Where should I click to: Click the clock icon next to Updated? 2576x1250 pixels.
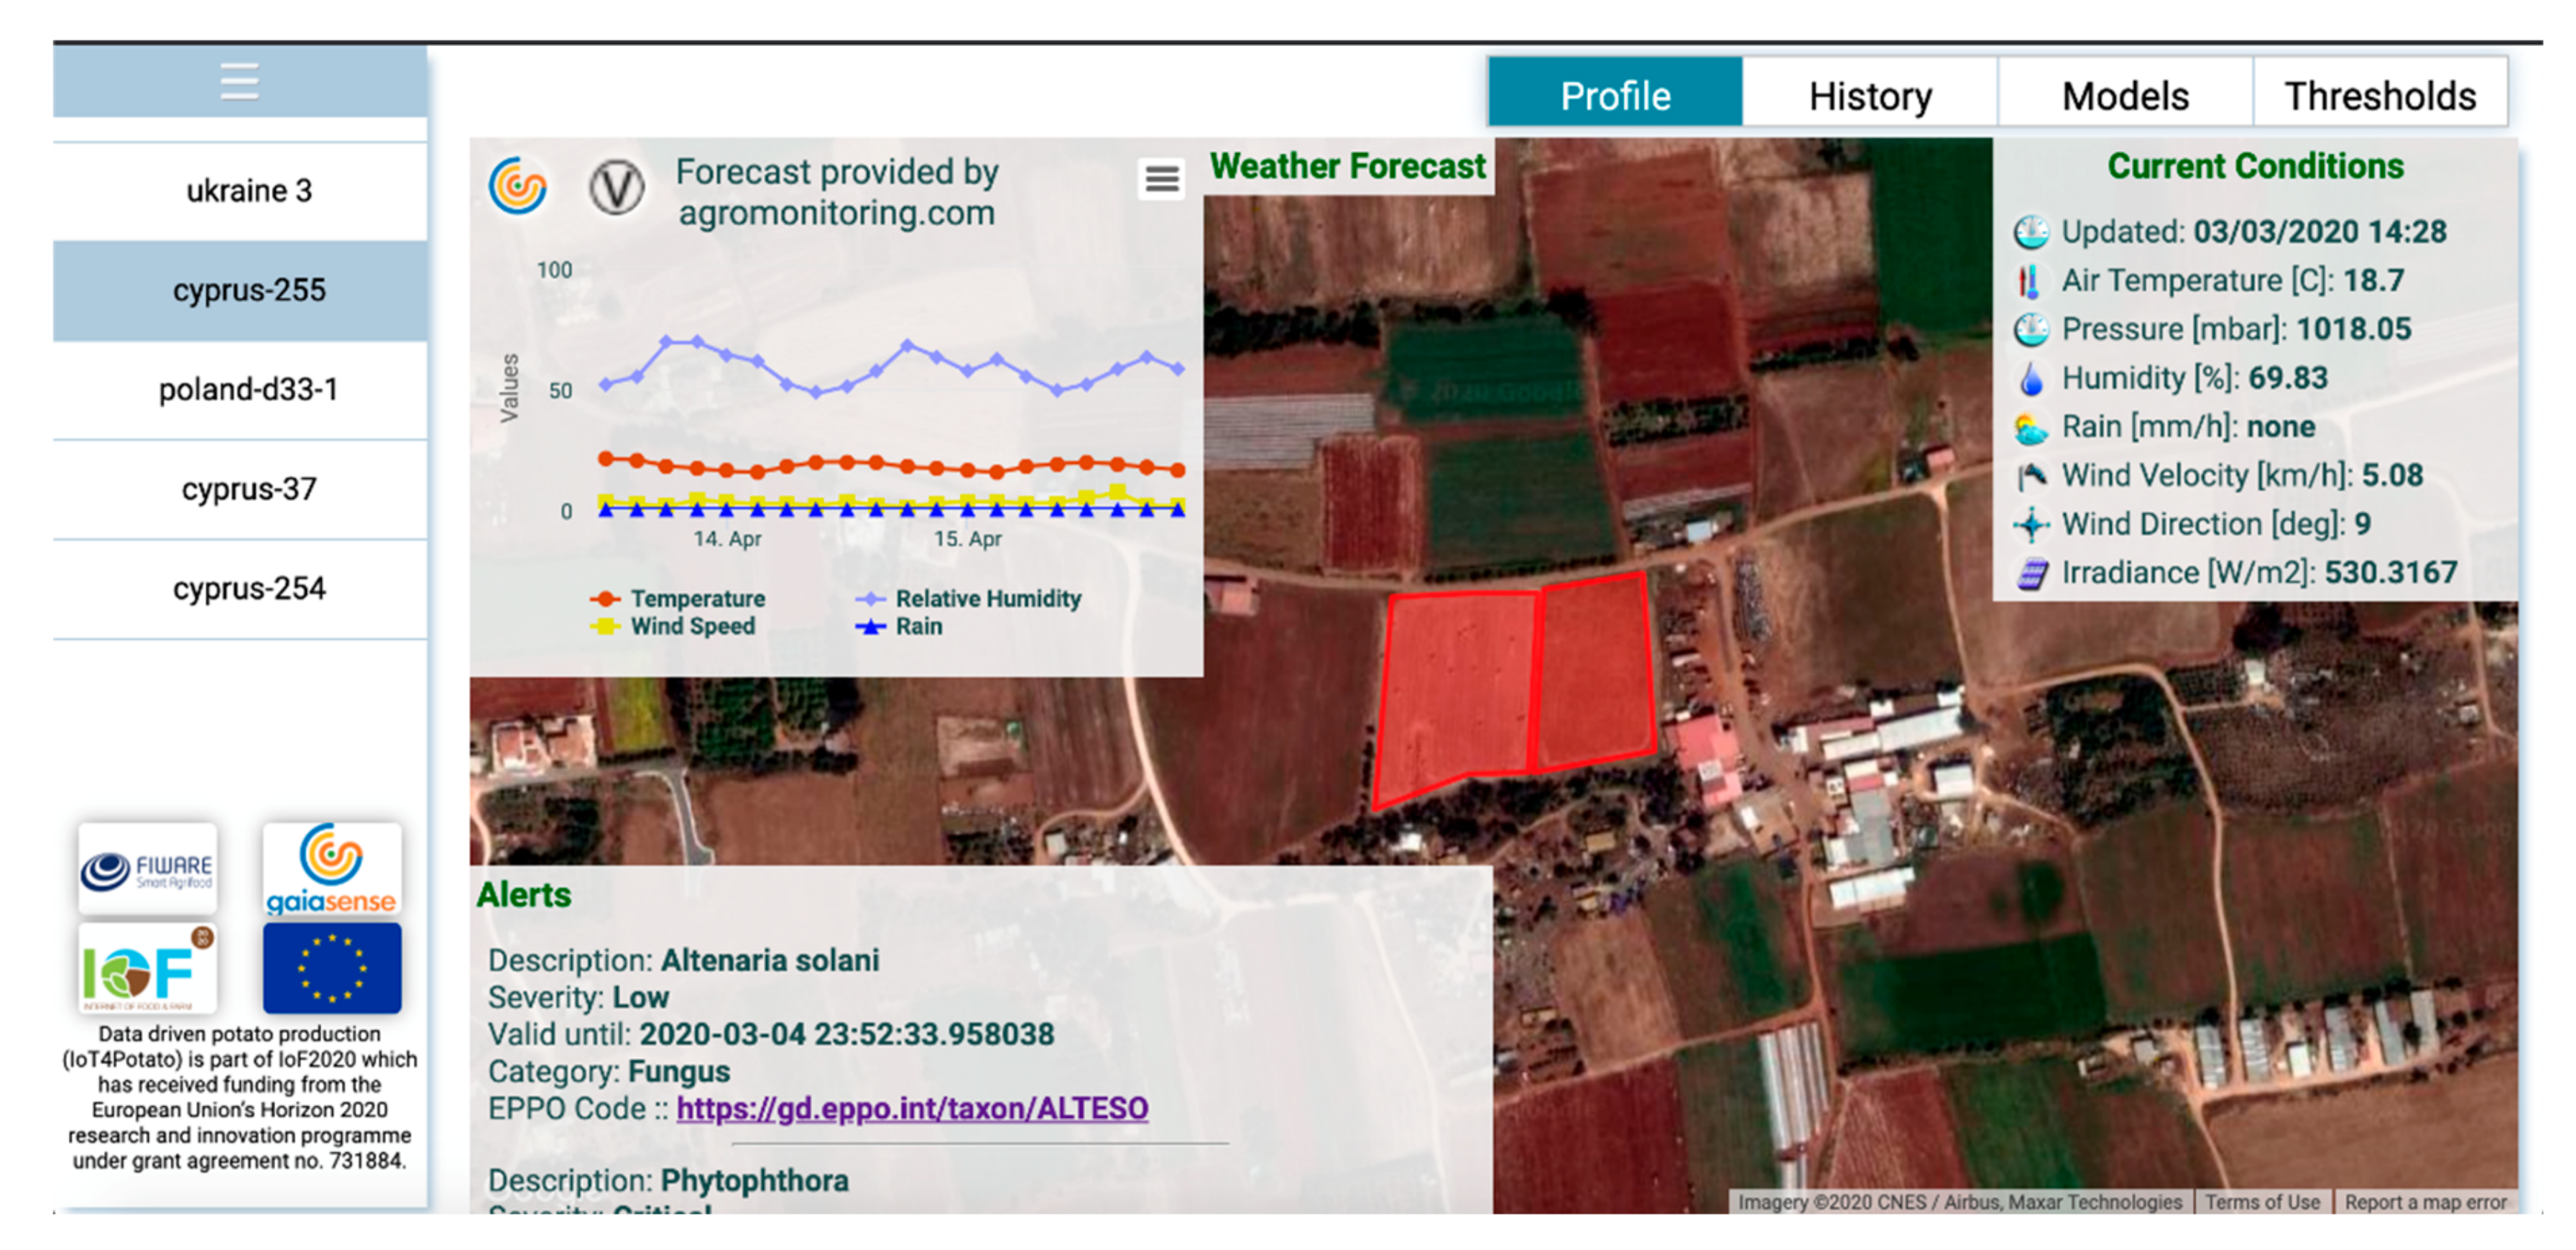[x=2031, y=232]
